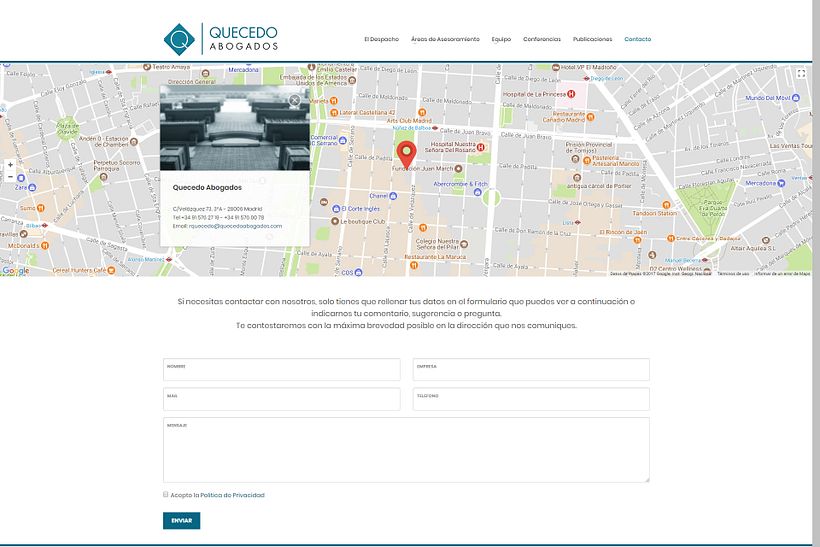
Task: Click the red location pin marker
Action: click(x=406, y=154)
